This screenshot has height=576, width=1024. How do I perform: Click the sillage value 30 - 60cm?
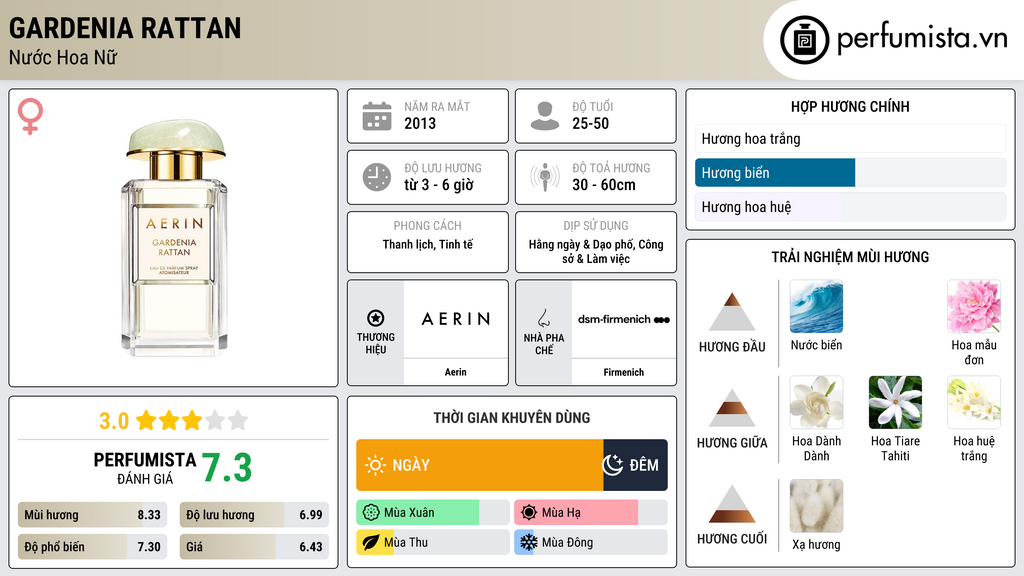tap(603, 185)
